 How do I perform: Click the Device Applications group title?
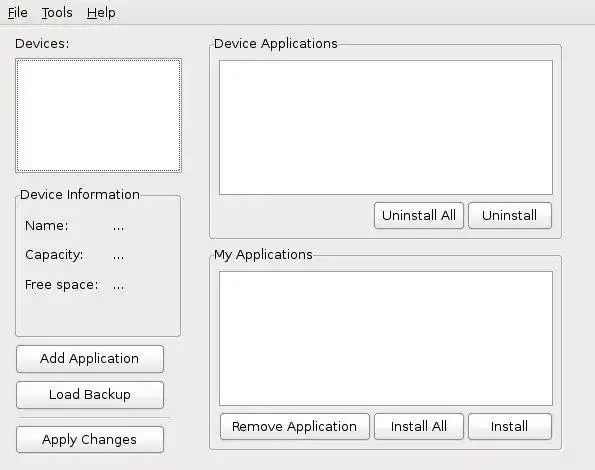tap(275, 44)
